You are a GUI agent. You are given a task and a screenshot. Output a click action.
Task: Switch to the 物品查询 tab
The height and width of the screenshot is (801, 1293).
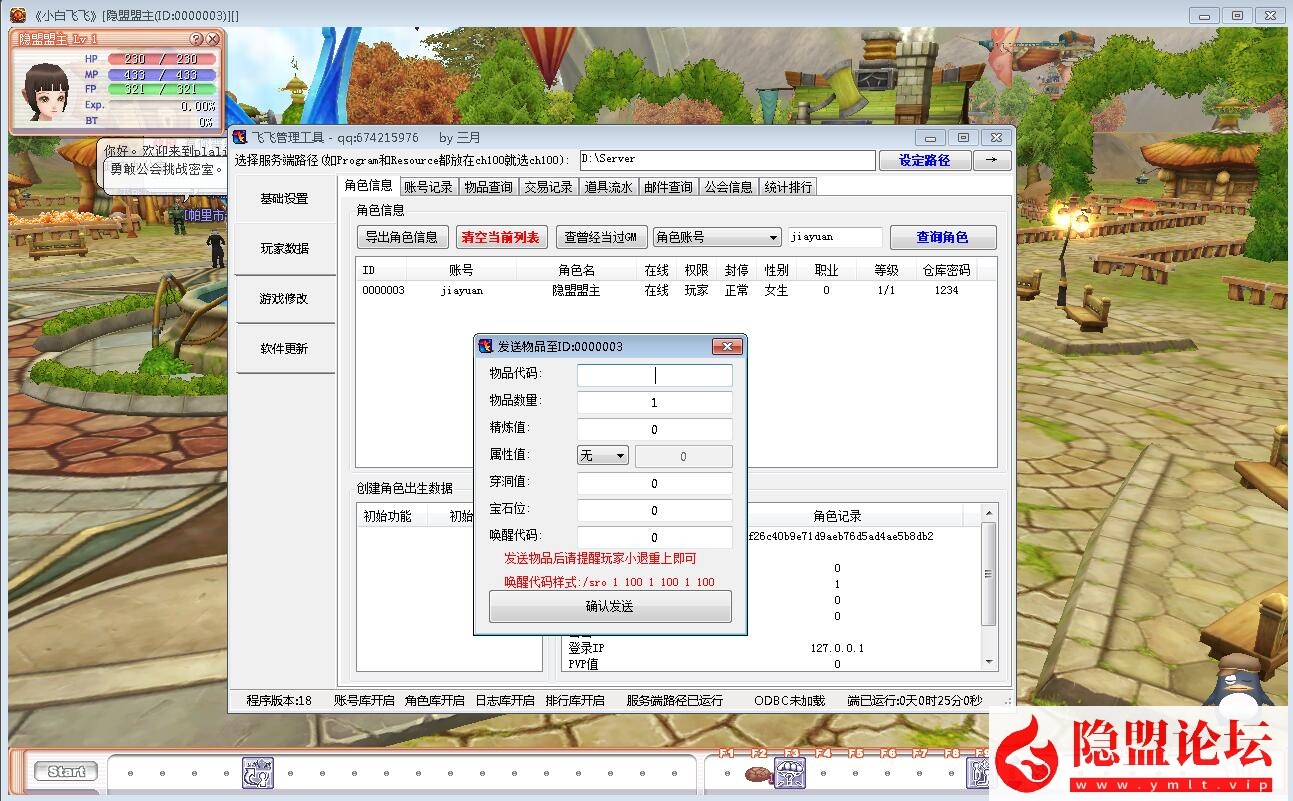[x=488, y=187]
